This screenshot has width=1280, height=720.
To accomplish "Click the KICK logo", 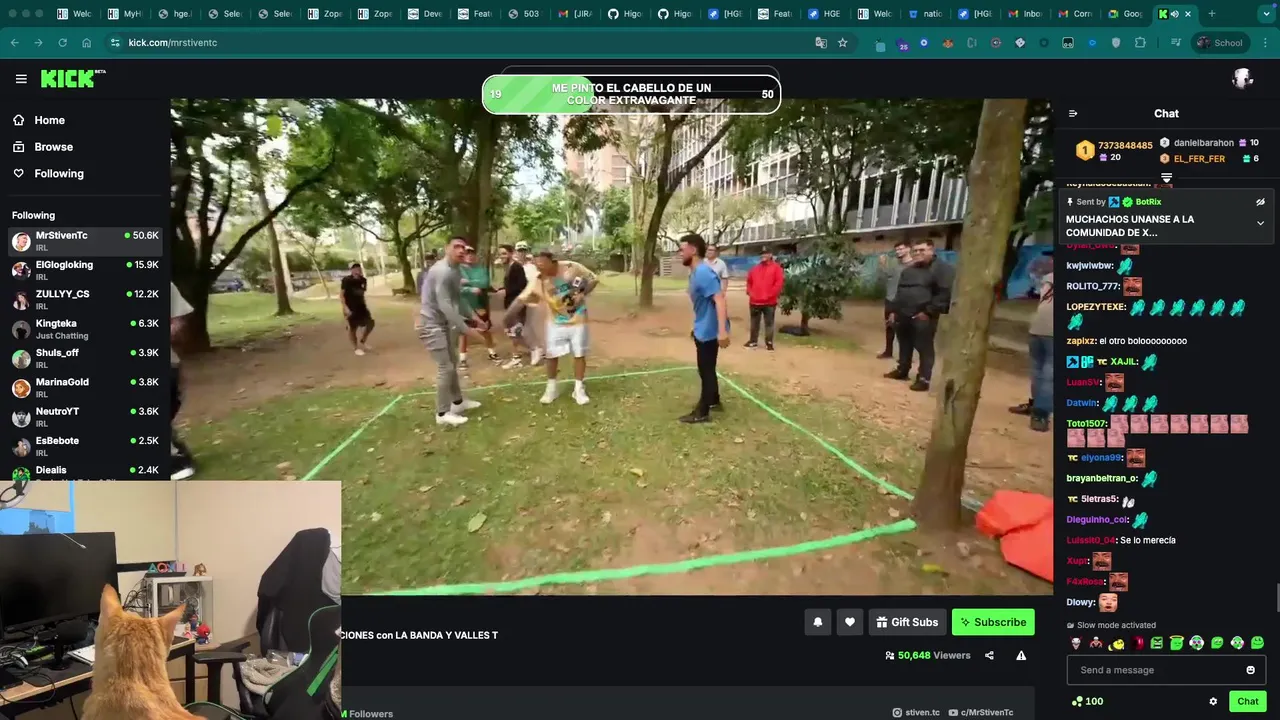I will tap(72, 78).
